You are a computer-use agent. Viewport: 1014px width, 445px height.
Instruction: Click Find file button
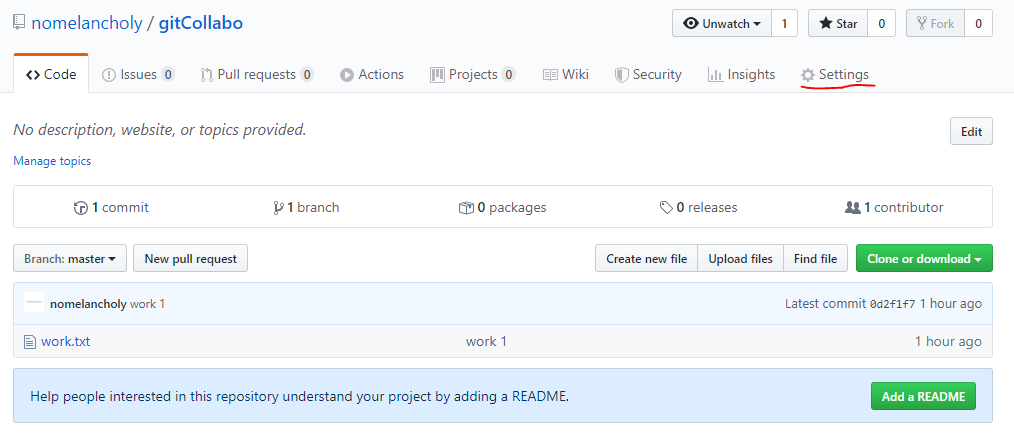tap(815, 258)
